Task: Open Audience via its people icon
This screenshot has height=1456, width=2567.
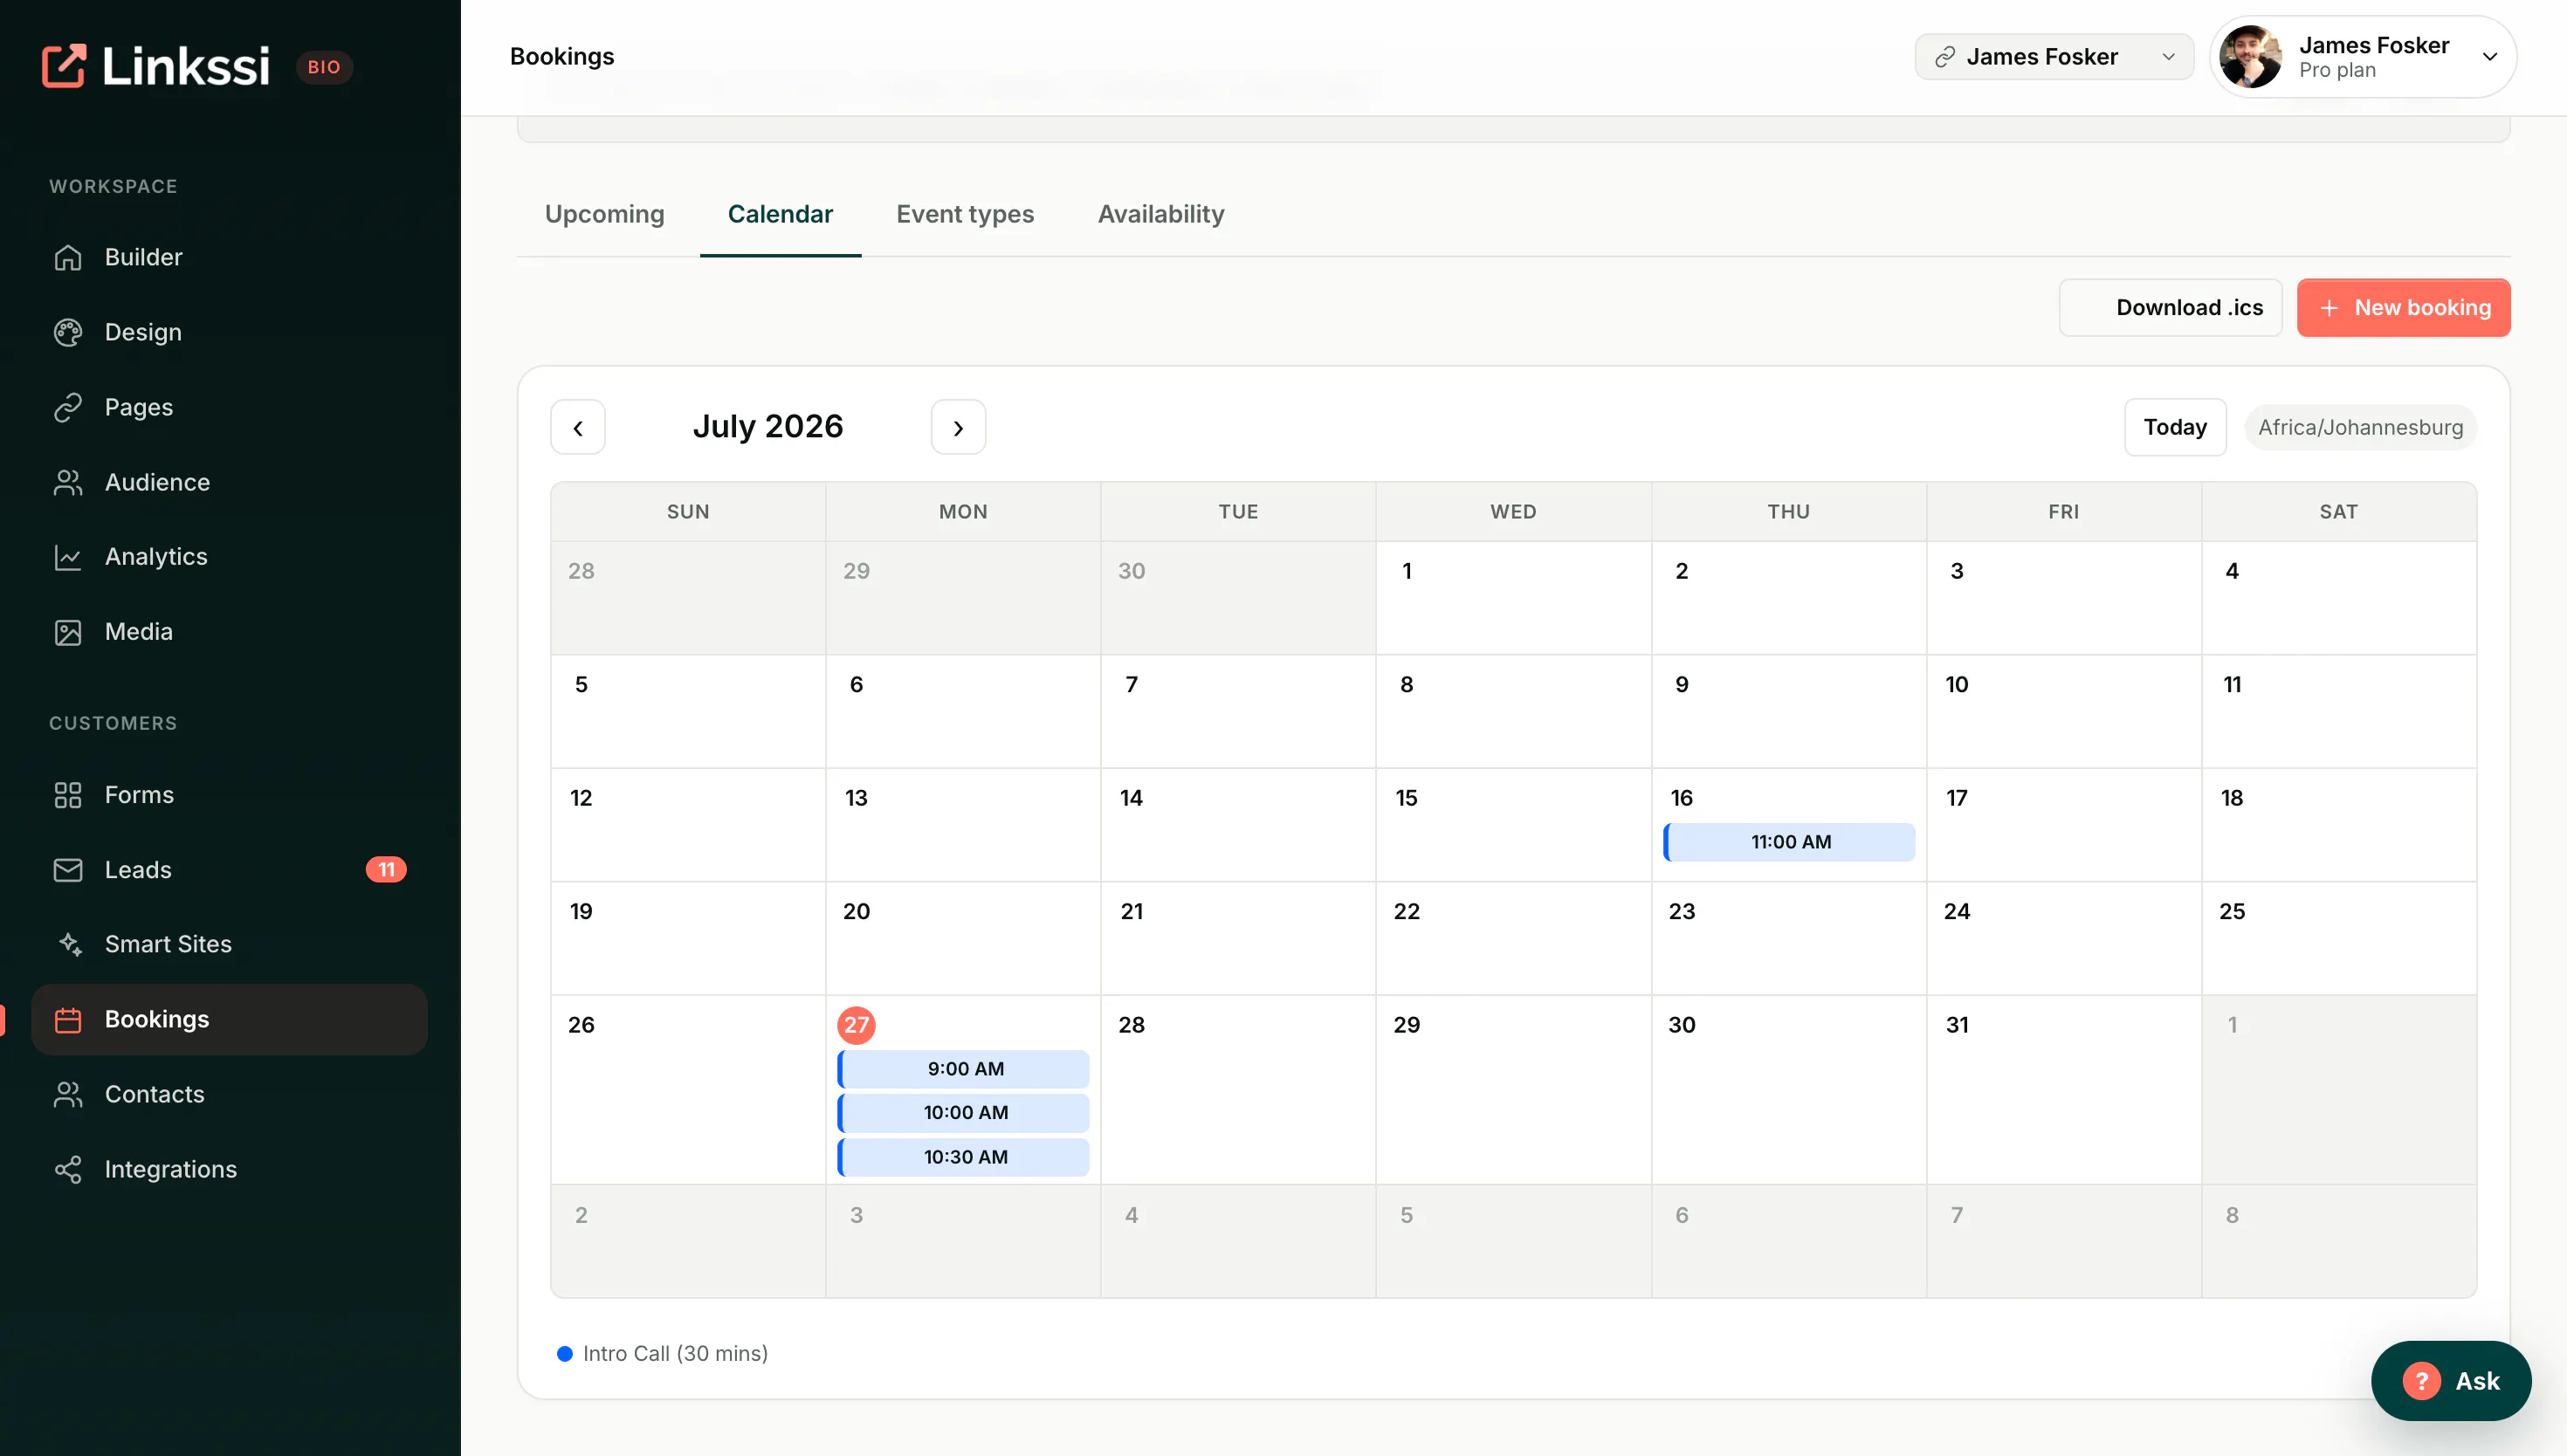Action: pyautogui.click(x=68, y=482)
